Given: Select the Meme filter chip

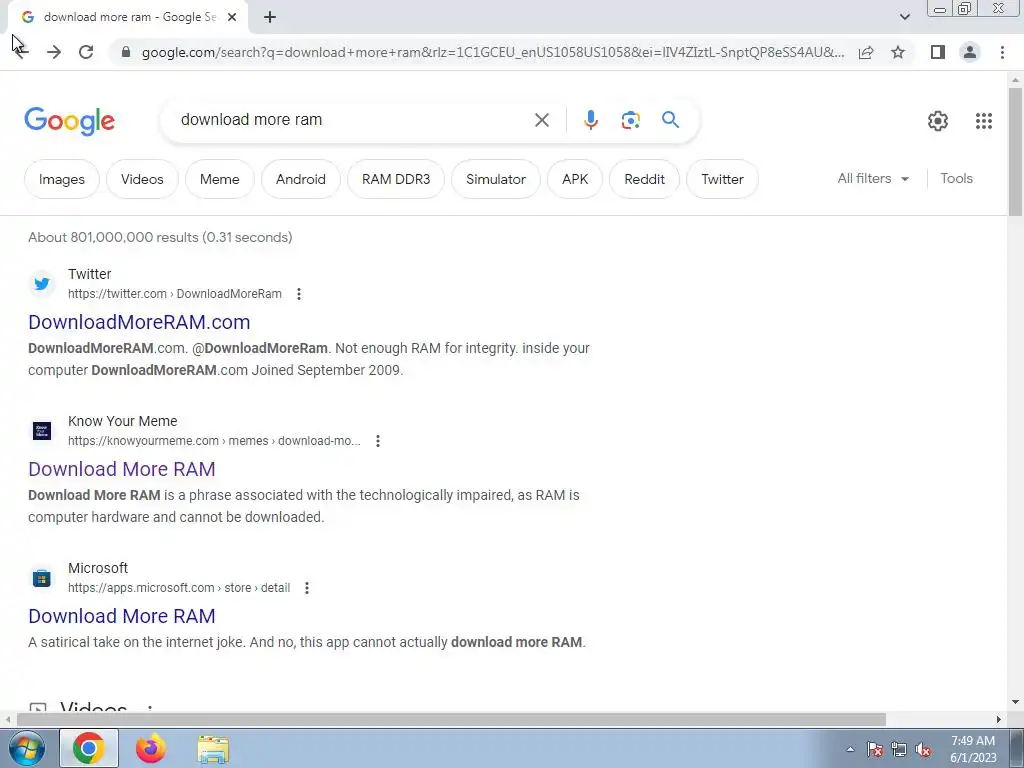Looking at the screenshot, I should pos(219,179).
